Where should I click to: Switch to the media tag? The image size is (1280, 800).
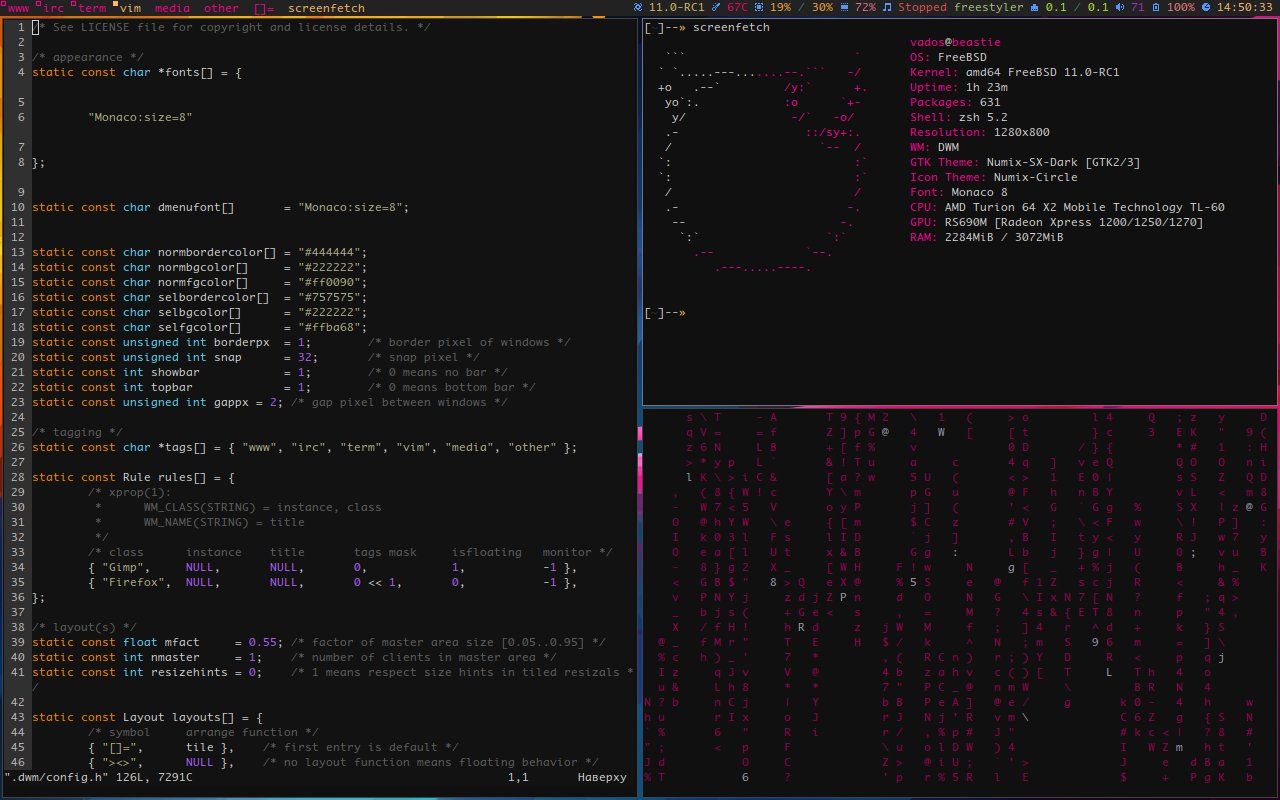pos(172,7)
